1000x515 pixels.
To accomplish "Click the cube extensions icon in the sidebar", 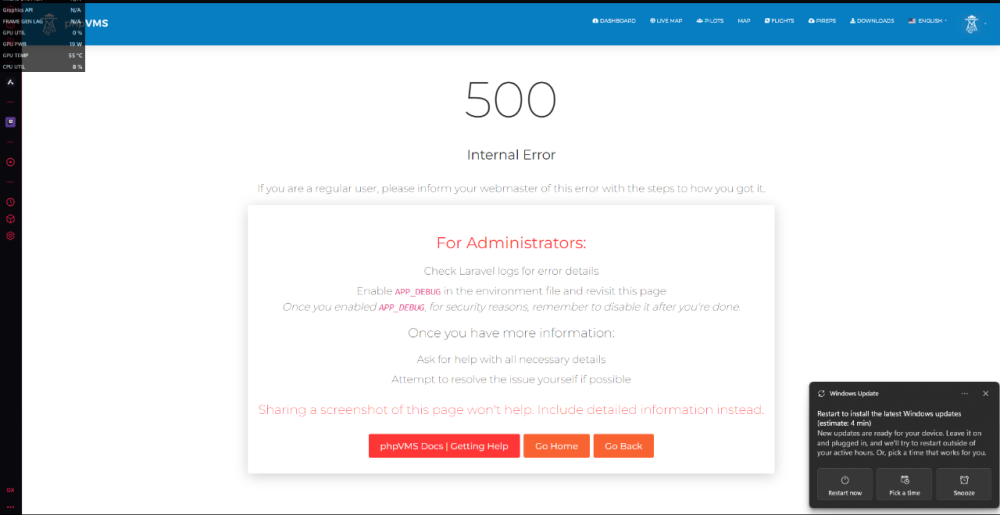I will point(11,219).
